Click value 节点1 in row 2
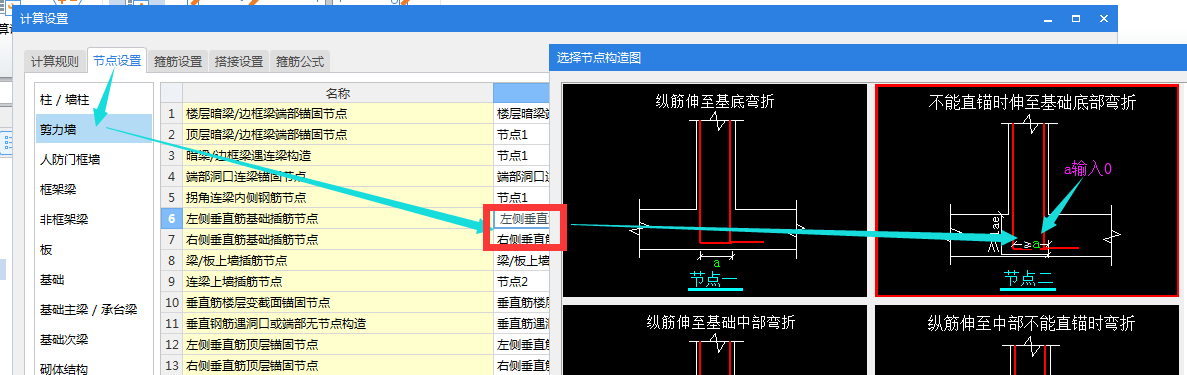1187x375 pixels. [522, 135]
